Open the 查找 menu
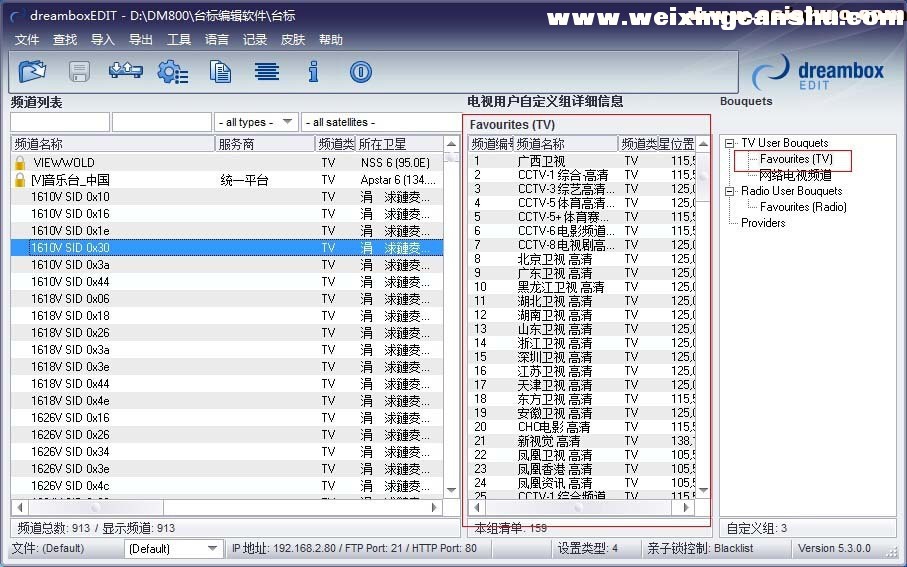Screen dimensions: 907x567 tap(65, 40)
